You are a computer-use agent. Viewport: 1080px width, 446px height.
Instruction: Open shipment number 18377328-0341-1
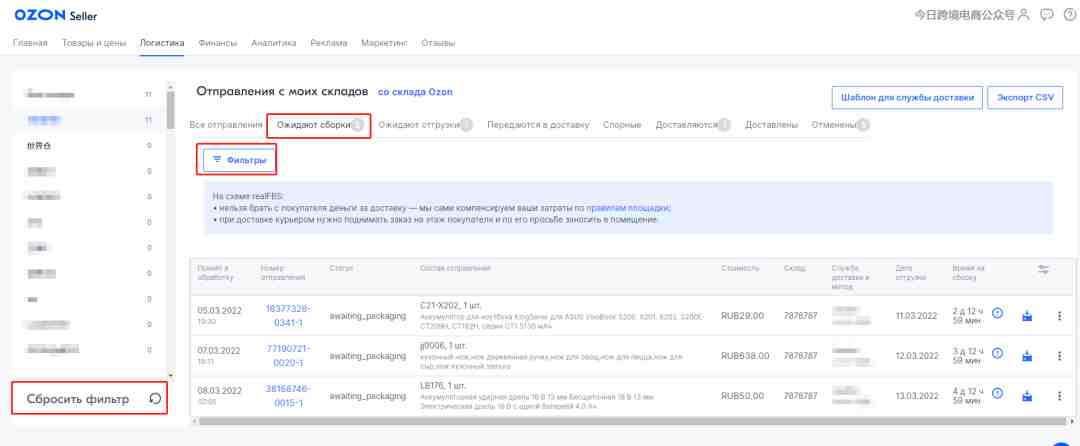(287, 315)
